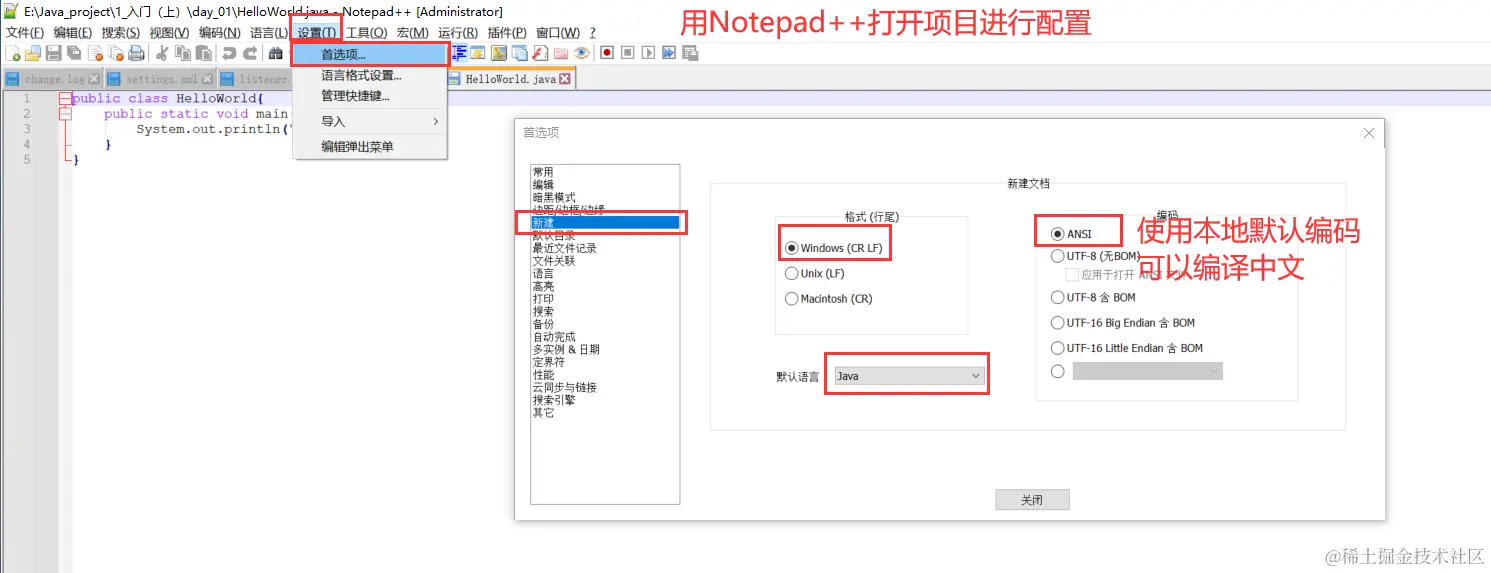The width and height of the screenshot is (1491, 573).
Task: Click the Close file toolbar icon
Action: 95,53
